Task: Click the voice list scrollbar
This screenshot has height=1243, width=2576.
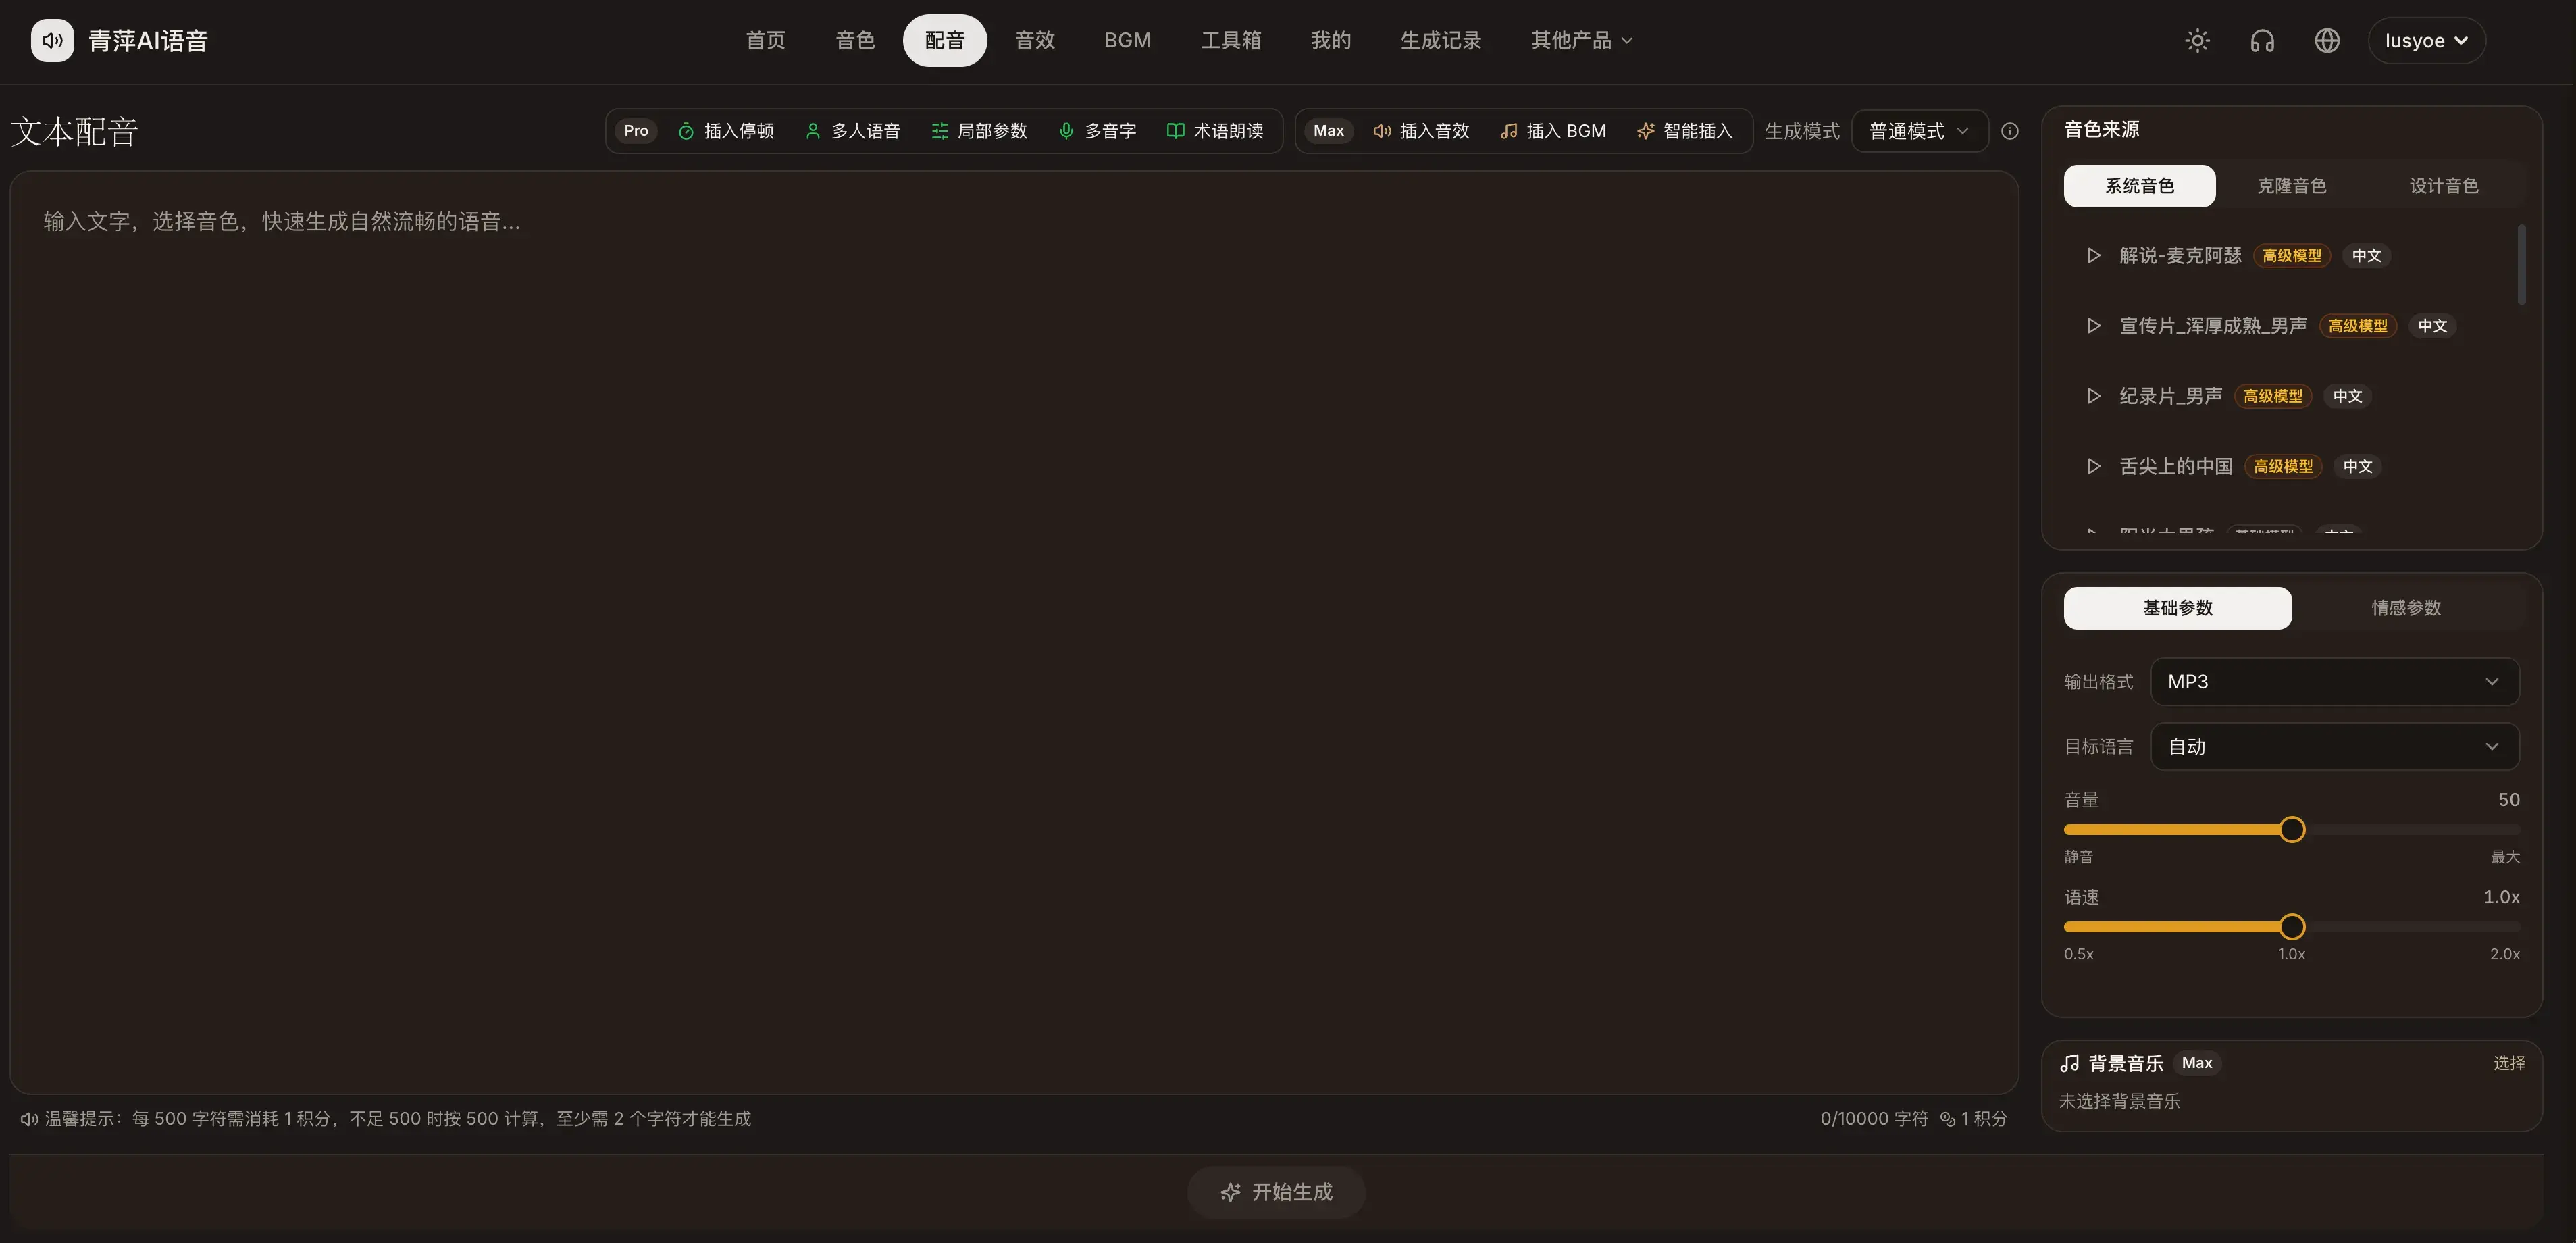Action: coord(2521,264)
